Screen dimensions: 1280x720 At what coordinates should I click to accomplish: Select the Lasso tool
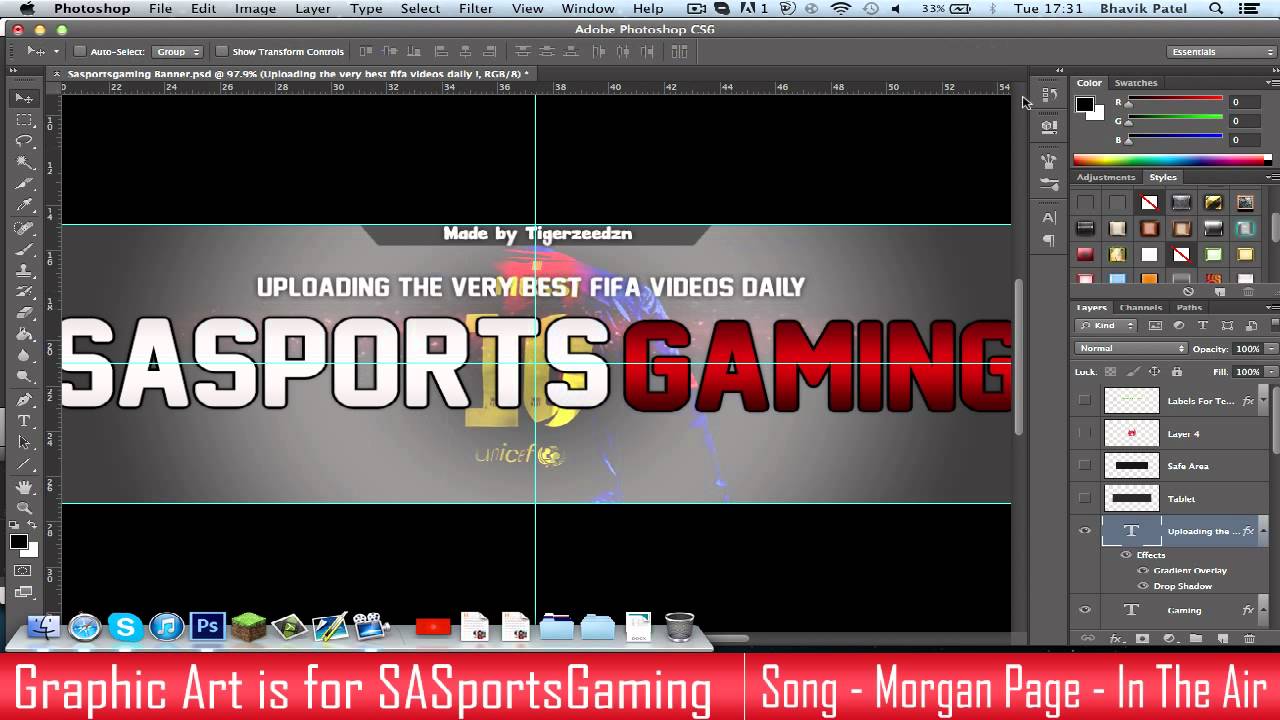coord(24,141)
